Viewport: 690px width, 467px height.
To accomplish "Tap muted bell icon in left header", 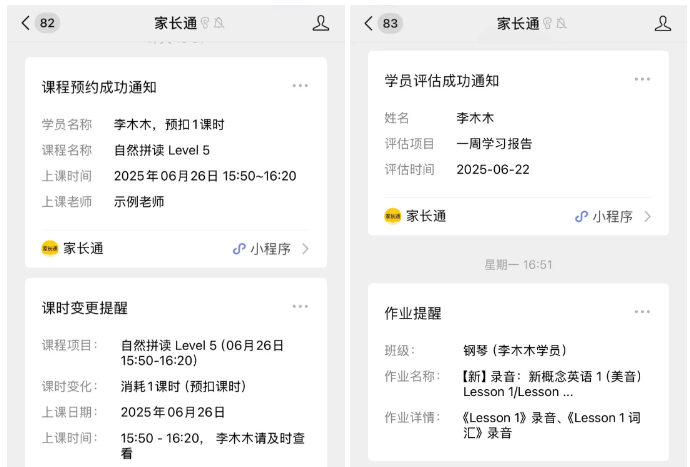I will (x=219, y=23).
